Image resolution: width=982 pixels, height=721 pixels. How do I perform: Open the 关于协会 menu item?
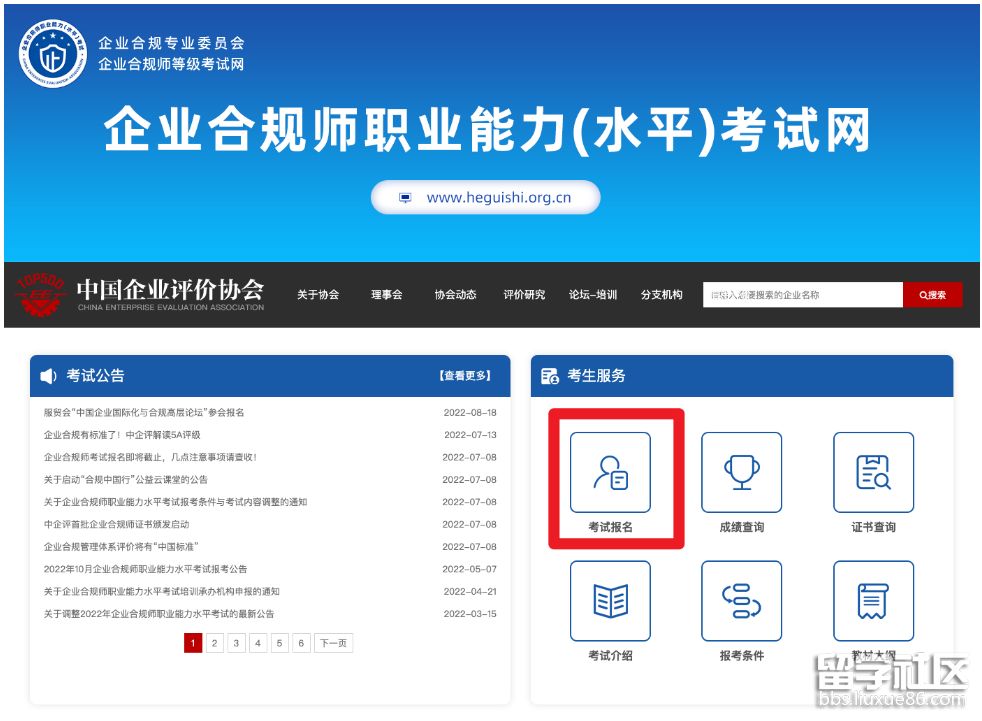(318, 295)
